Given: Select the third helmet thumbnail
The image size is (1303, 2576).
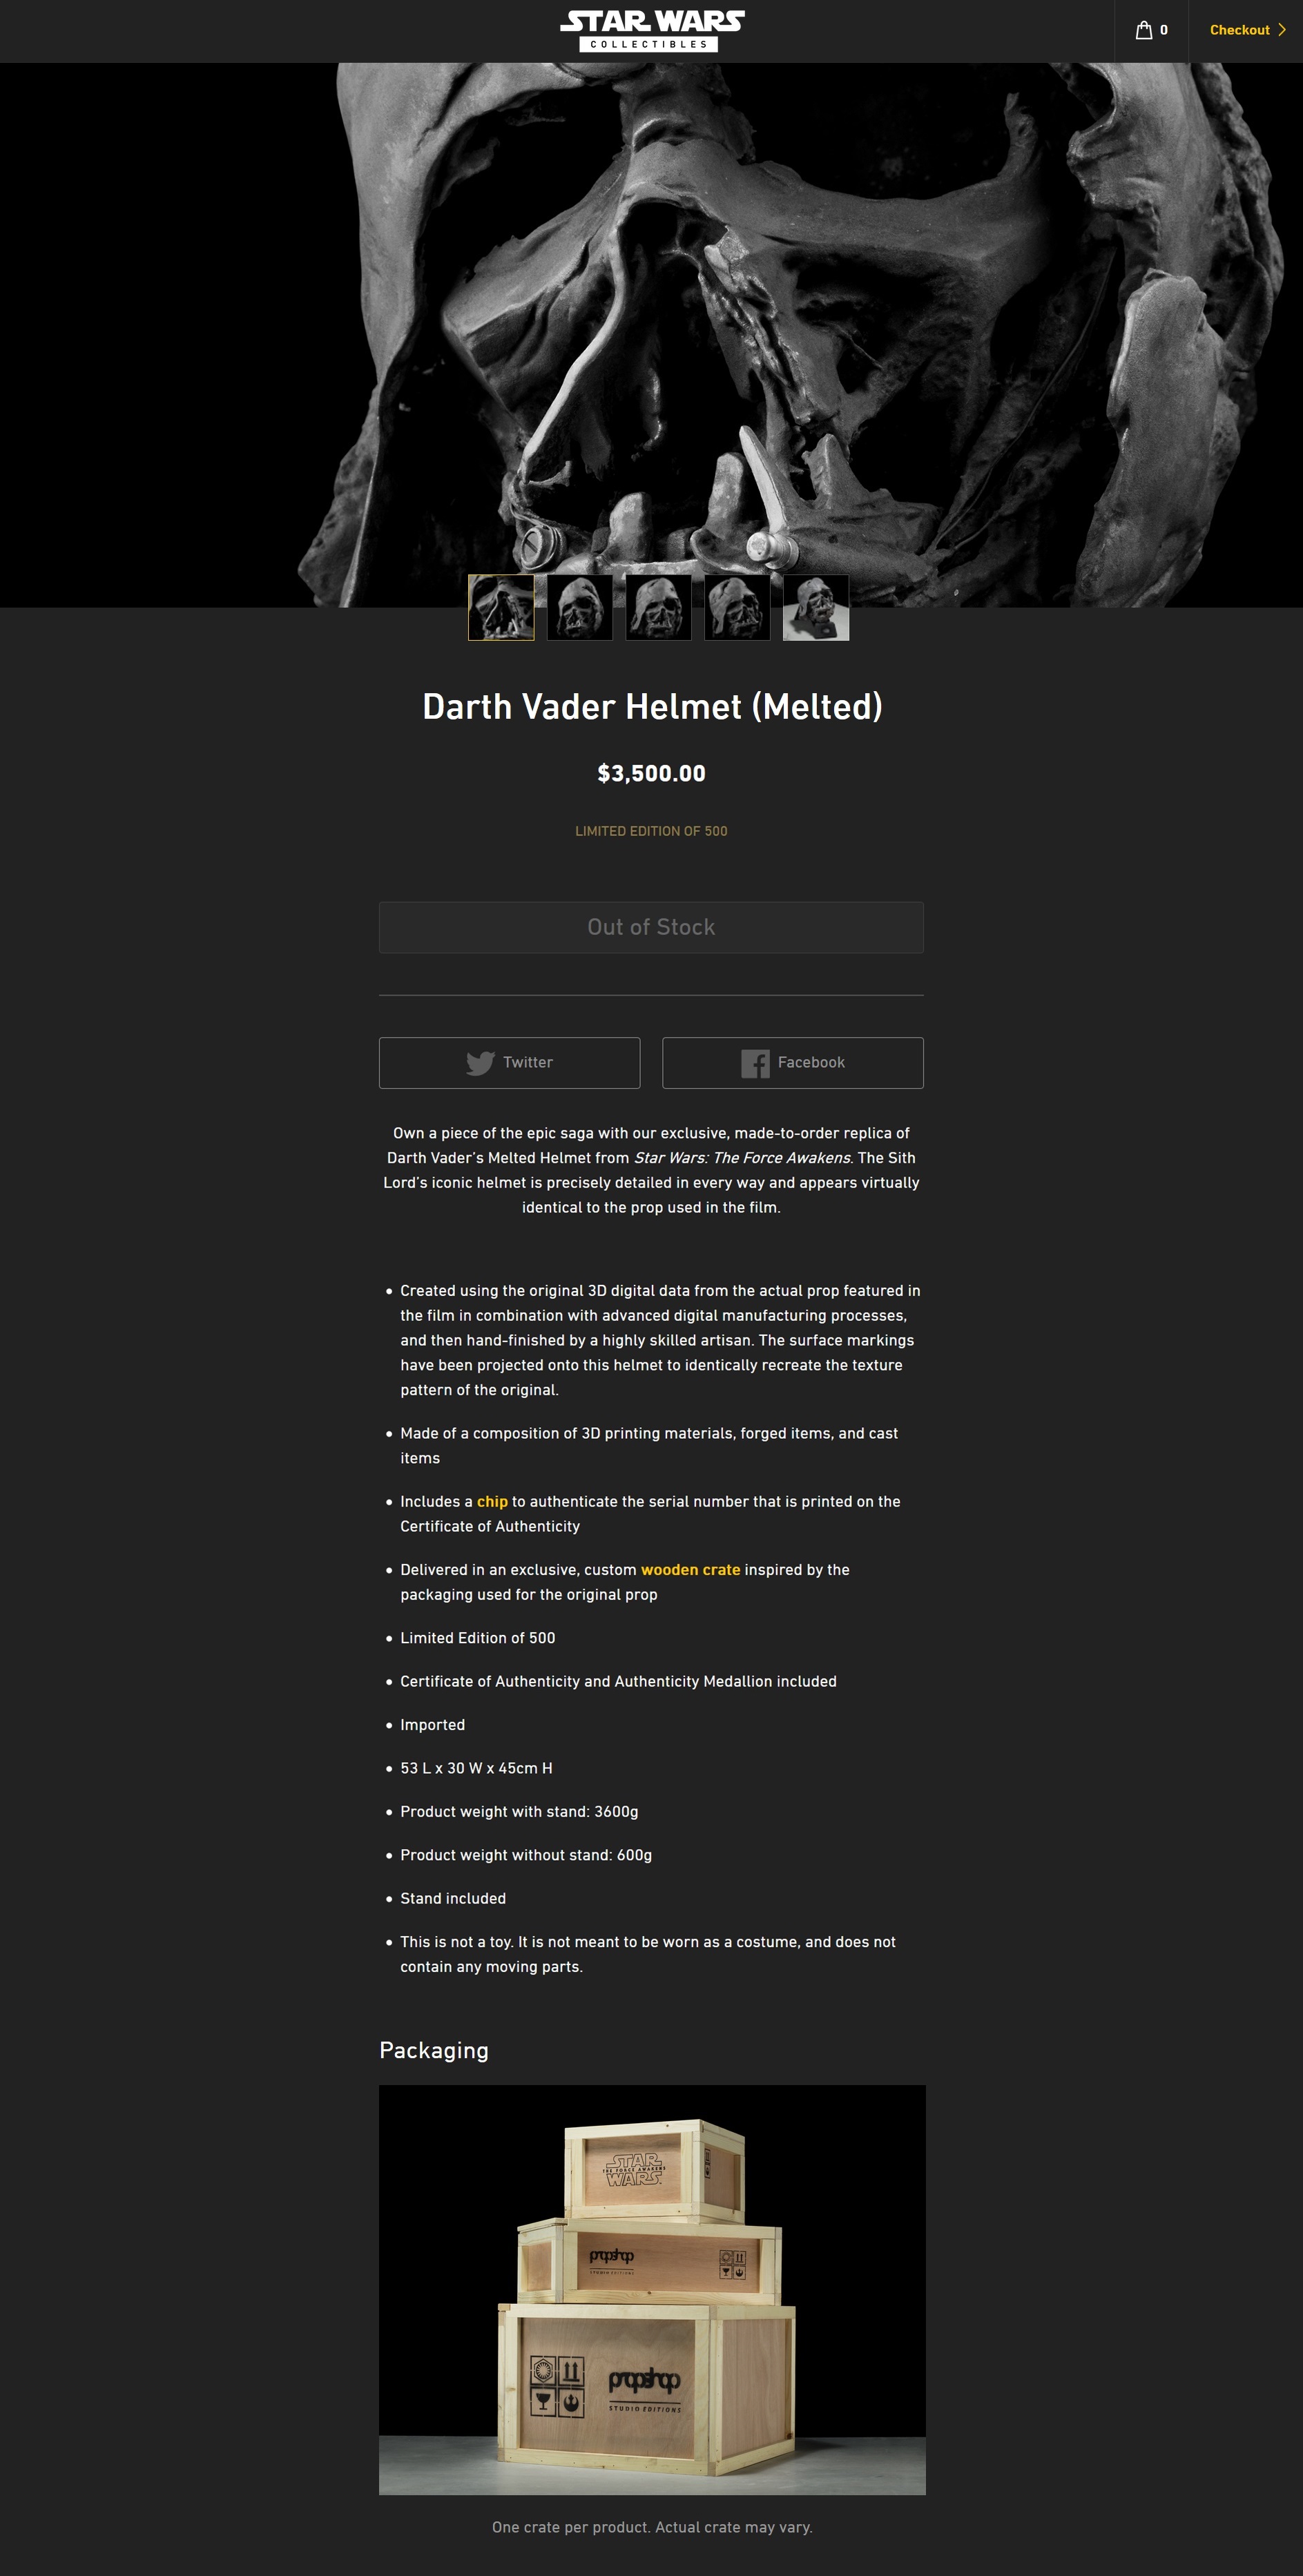Looking at the screenshot, I should coord(658,607).
